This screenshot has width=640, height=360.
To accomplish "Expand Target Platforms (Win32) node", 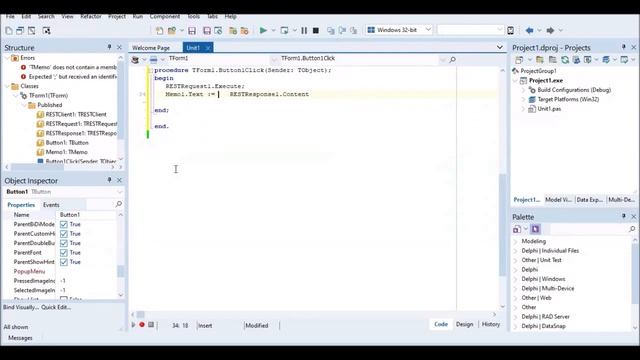I will pos(523,99).
